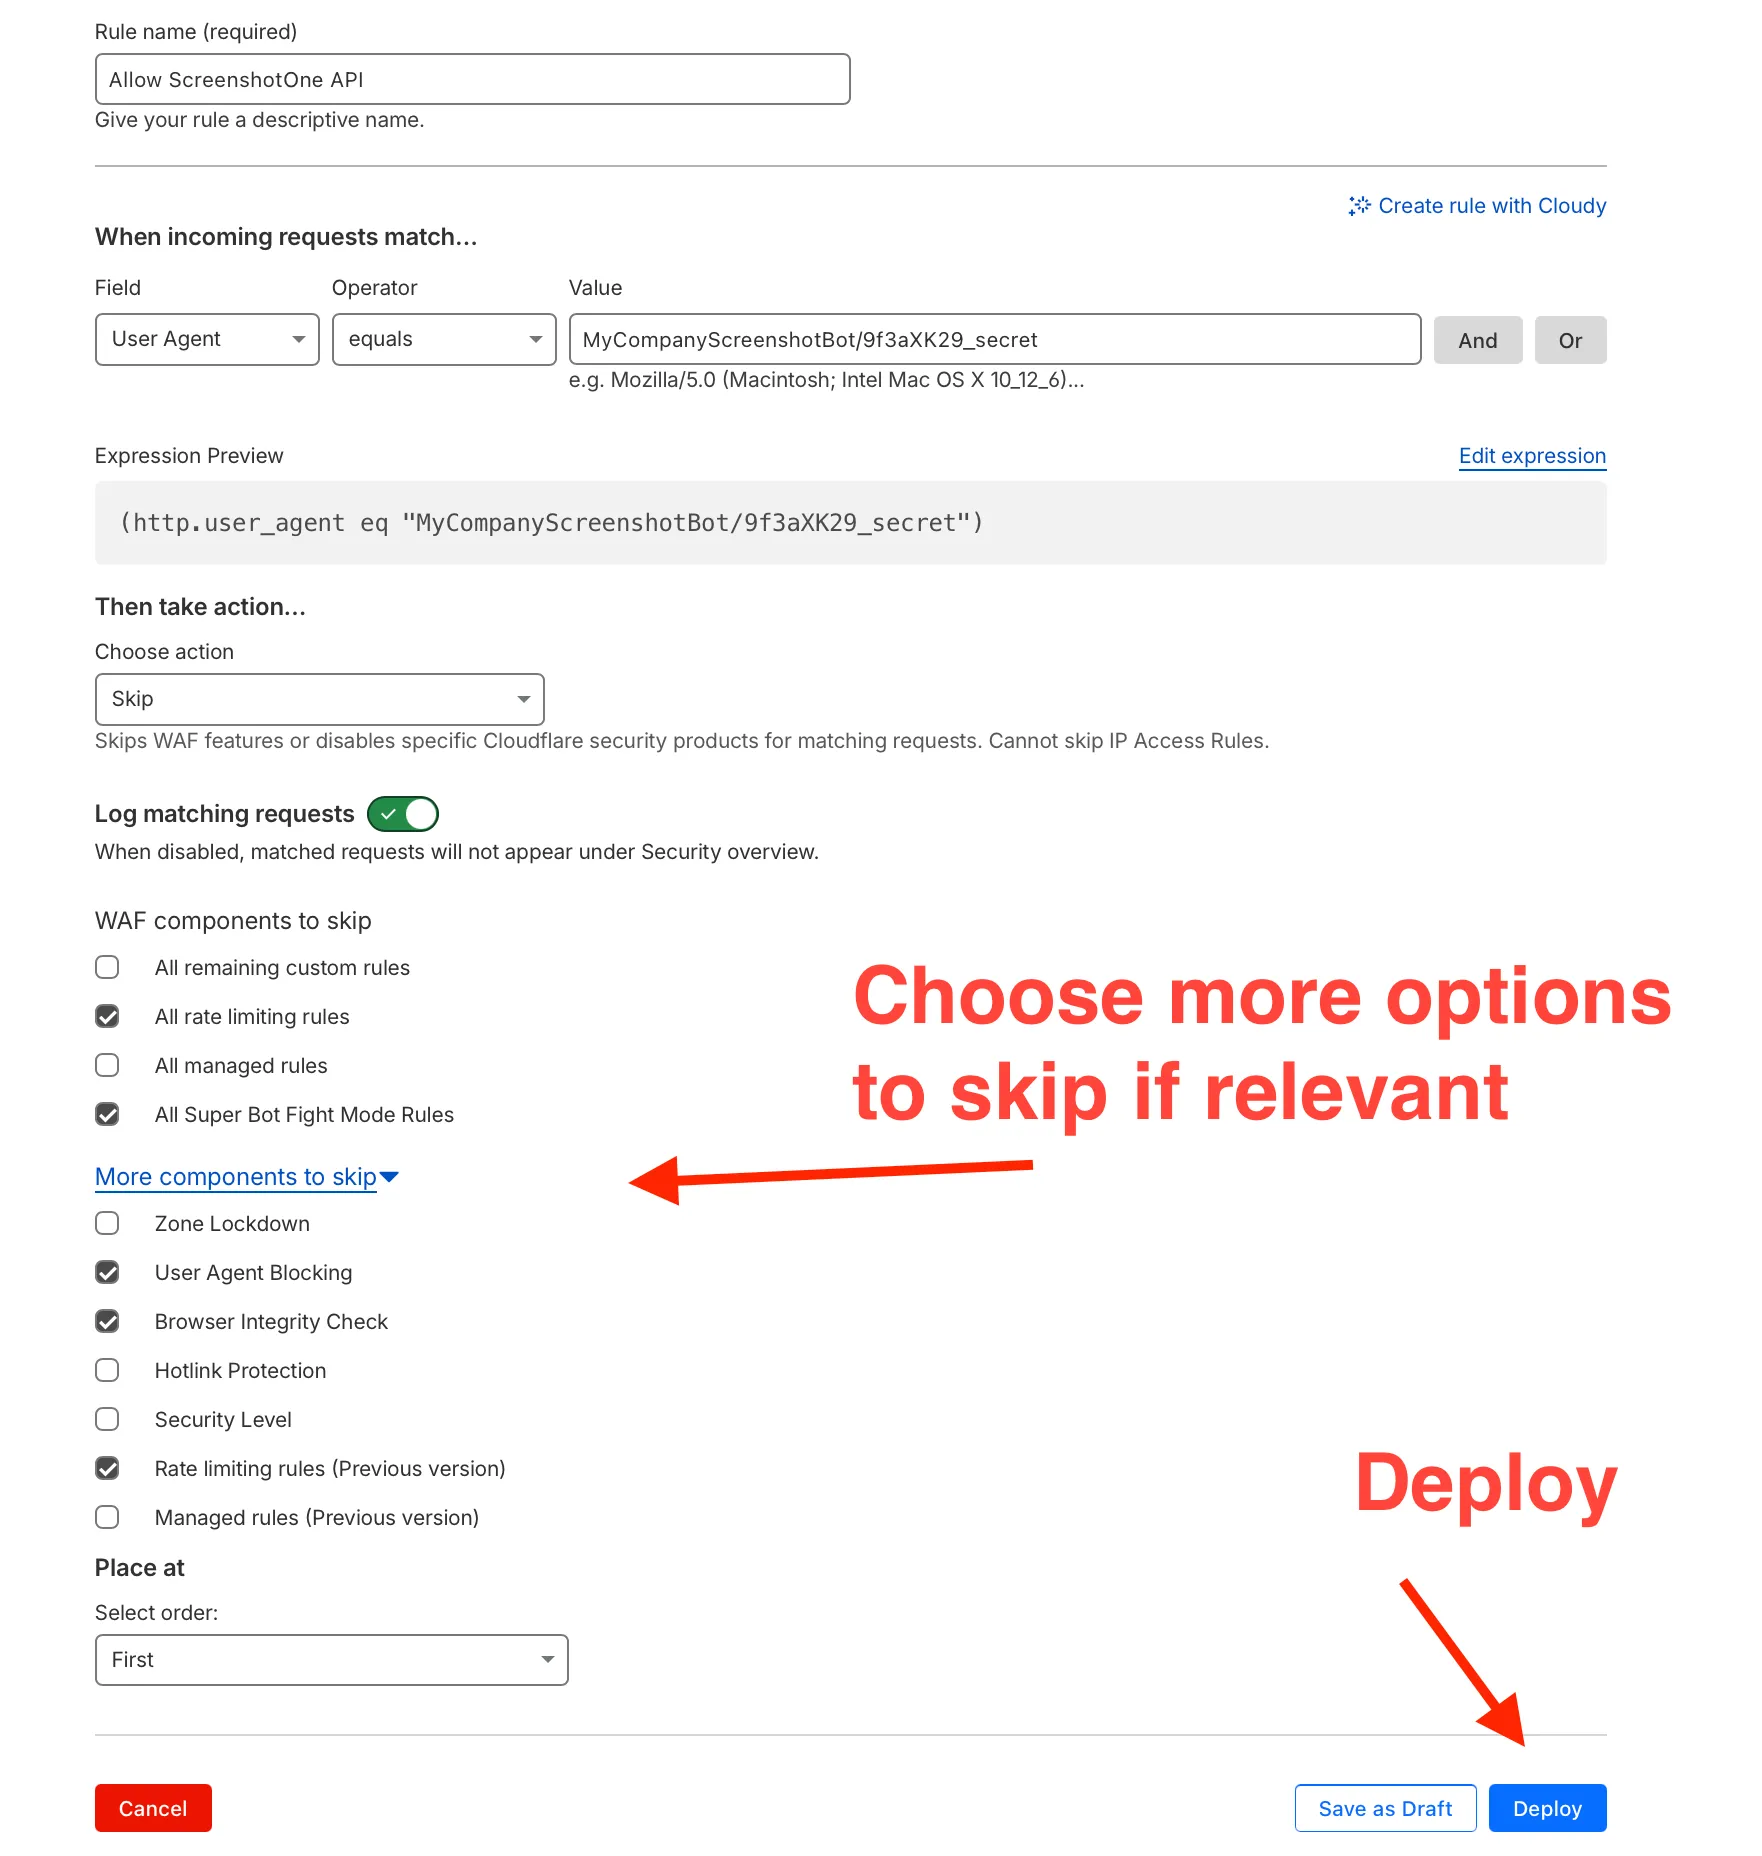Enable Zone Lockdown skip option

[107, 1222]
